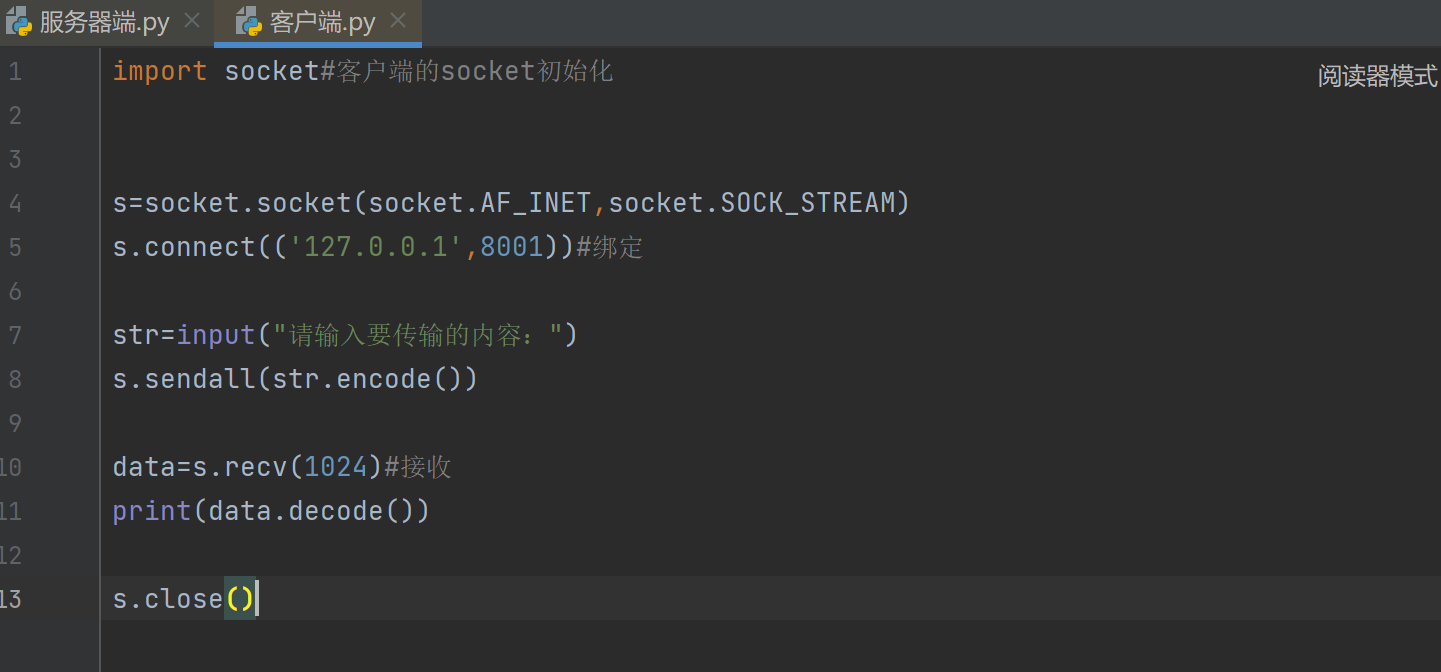
Task: Click line number 1 in the gutter
Action: [14, 72]
